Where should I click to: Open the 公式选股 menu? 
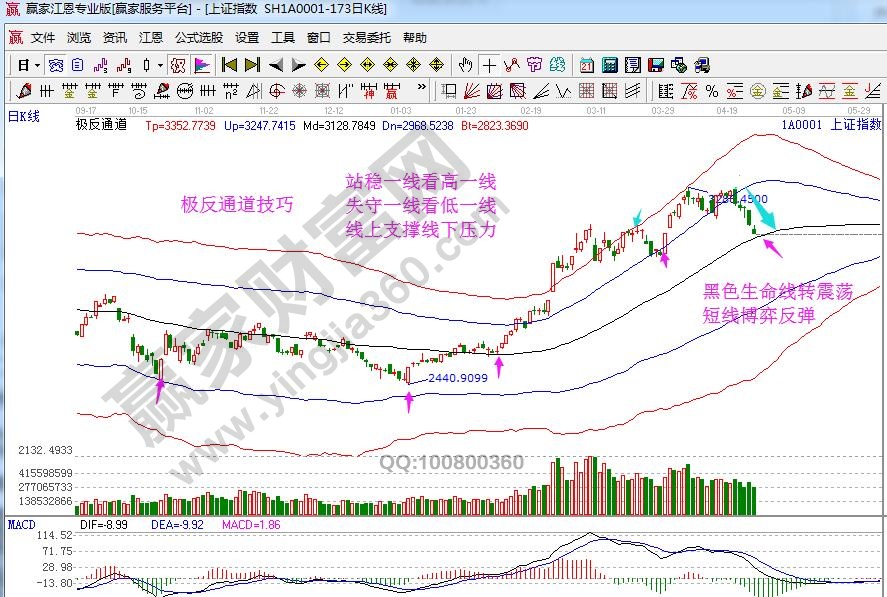coord(199,38)
